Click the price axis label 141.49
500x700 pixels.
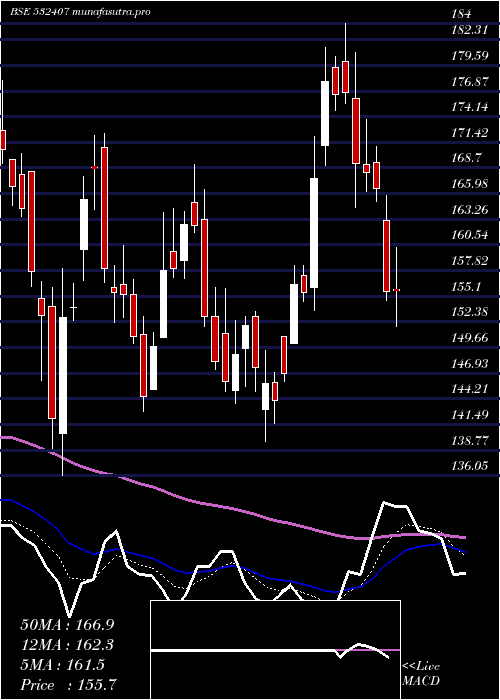pyautogui.click(x=469, y=415)
